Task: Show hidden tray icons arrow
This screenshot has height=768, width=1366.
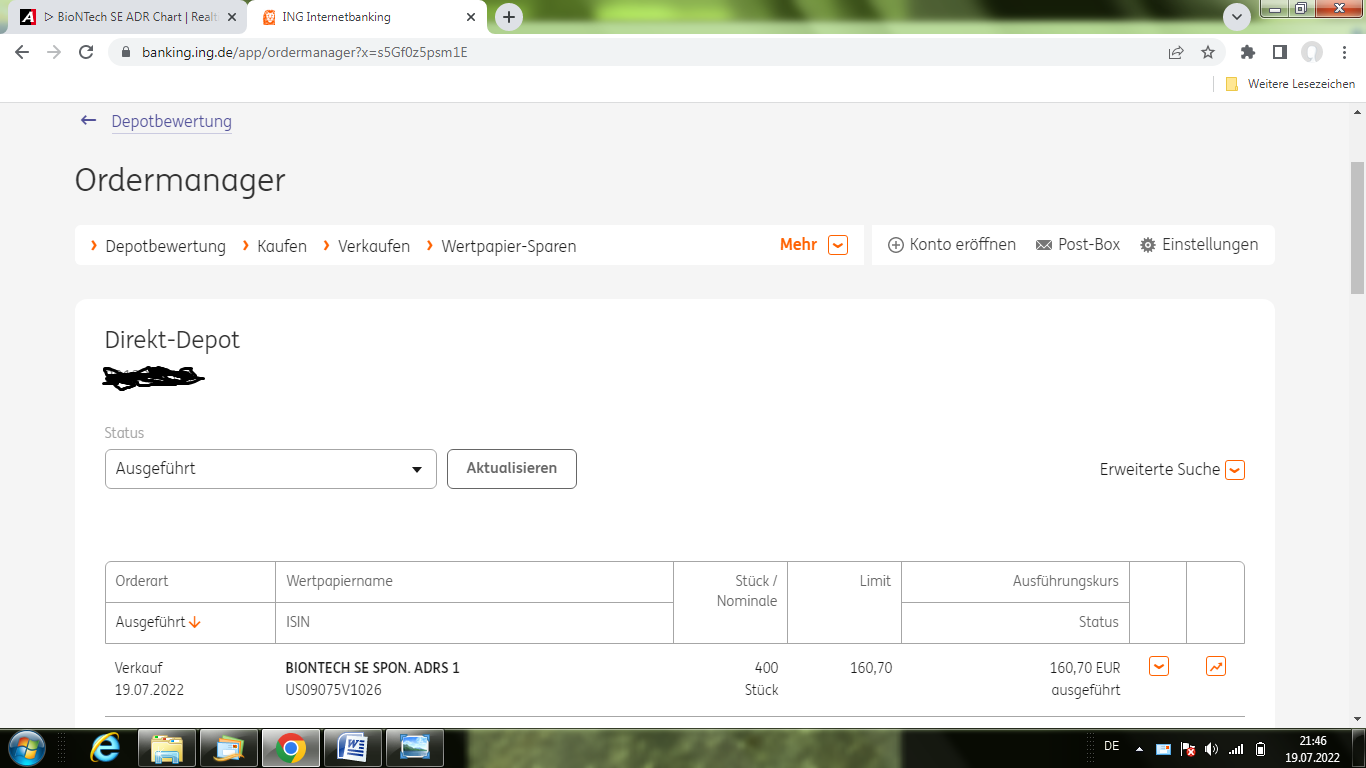Action: [1139, 749]
